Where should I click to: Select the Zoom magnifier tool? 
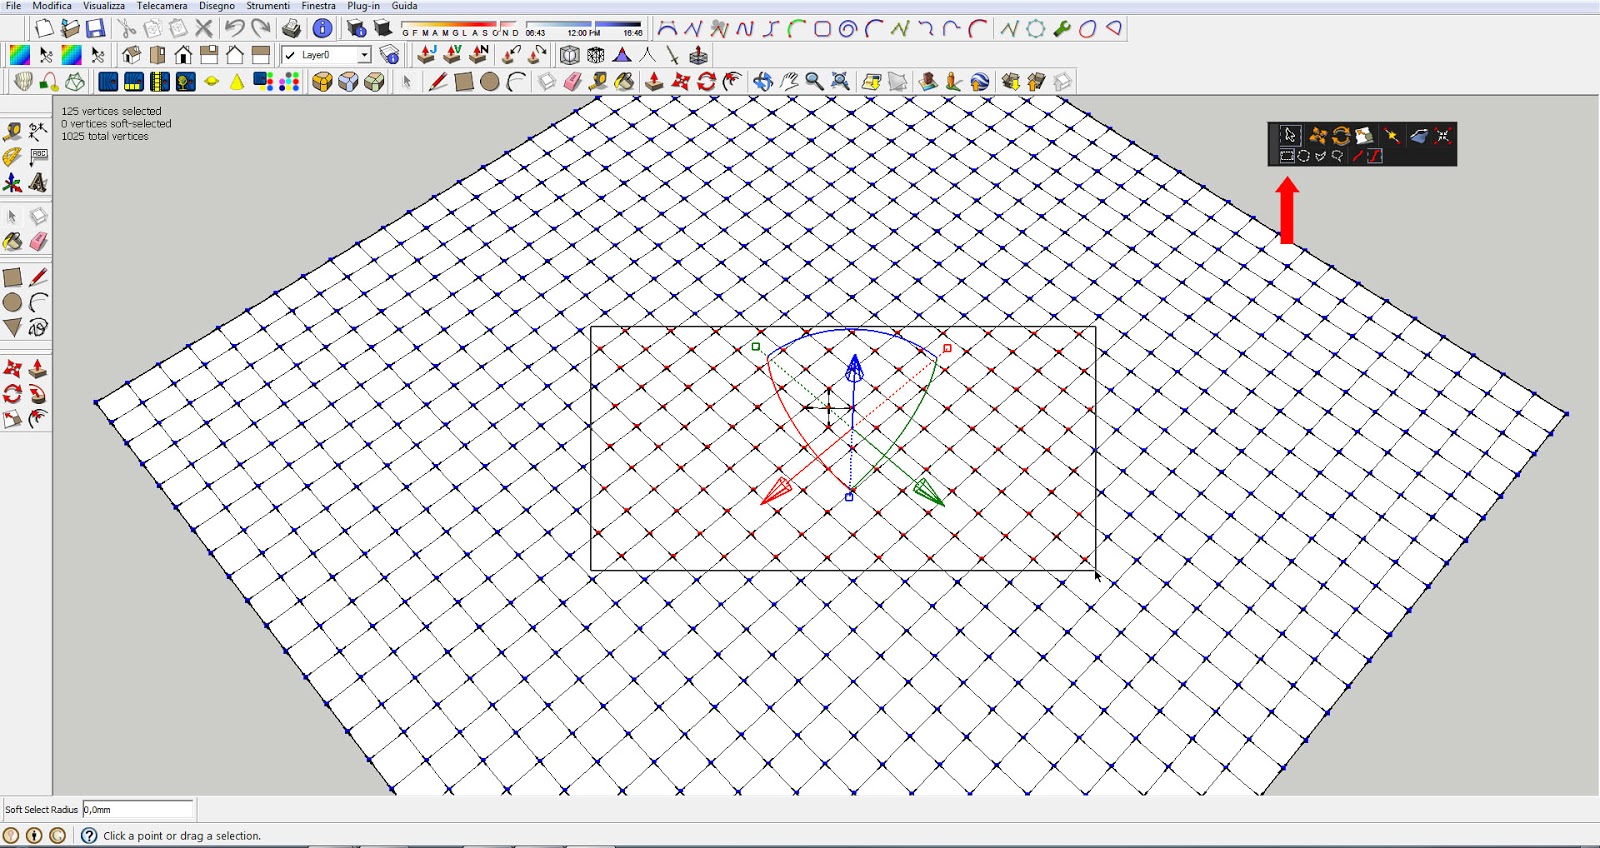[x=815, y=82]
